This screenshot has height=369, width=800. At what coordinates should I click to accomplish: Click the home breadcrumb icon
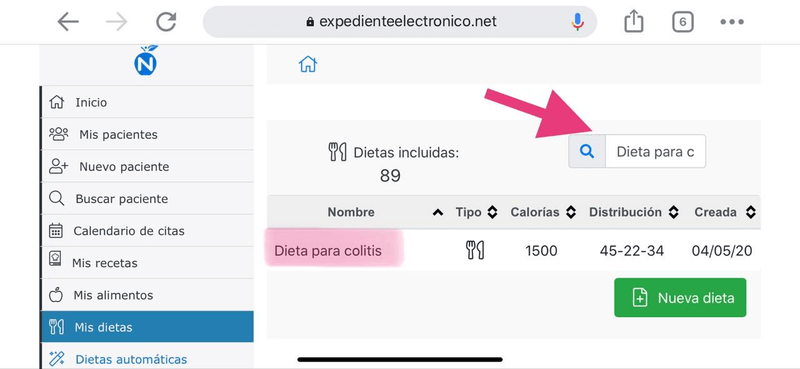[x=308, y=64]
